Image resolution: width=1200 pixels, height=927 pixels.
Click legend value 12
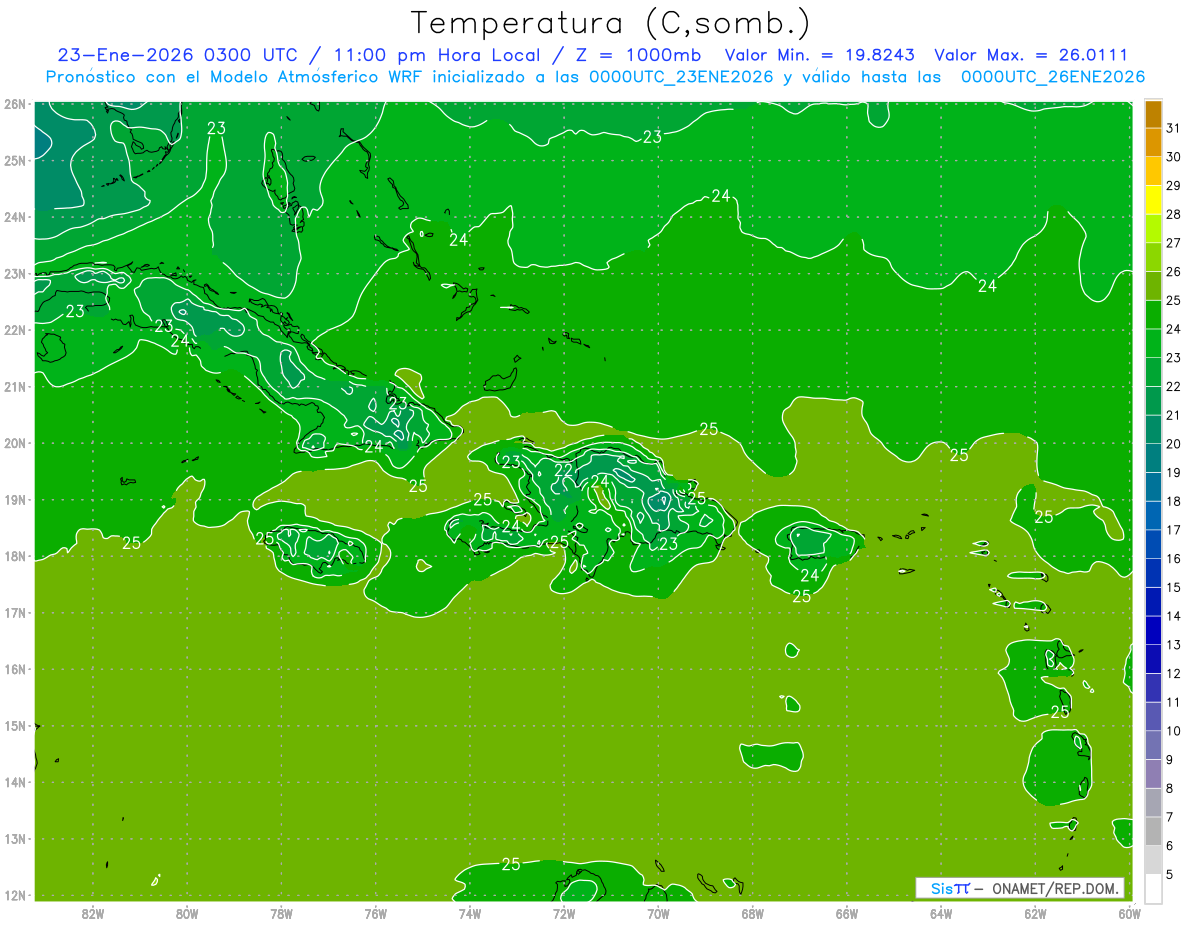tap(1173, 673)
